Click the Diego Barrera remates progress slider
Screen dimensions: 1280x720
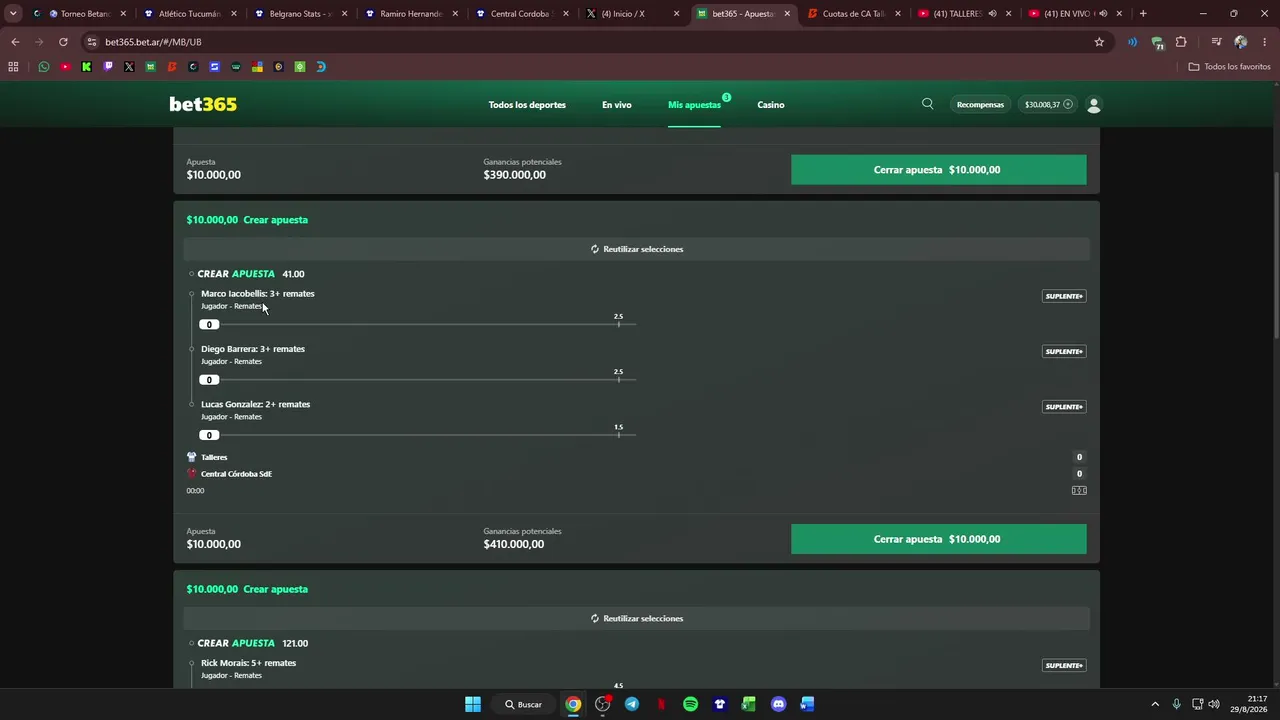coord(418,379)
